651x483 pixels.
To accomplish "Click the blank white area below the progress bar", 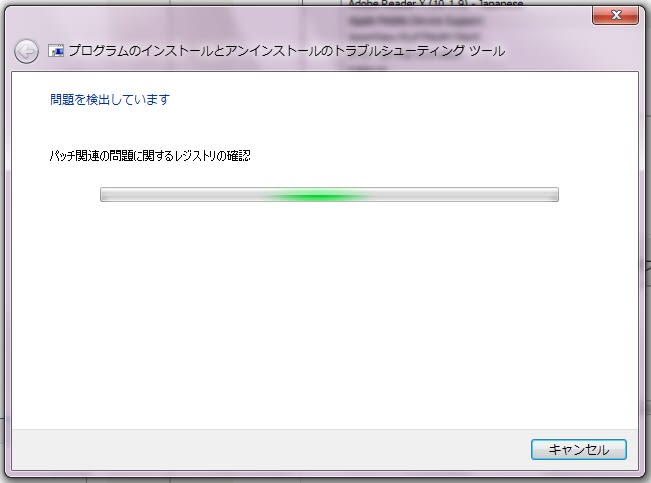I will (x=325, y=316).
